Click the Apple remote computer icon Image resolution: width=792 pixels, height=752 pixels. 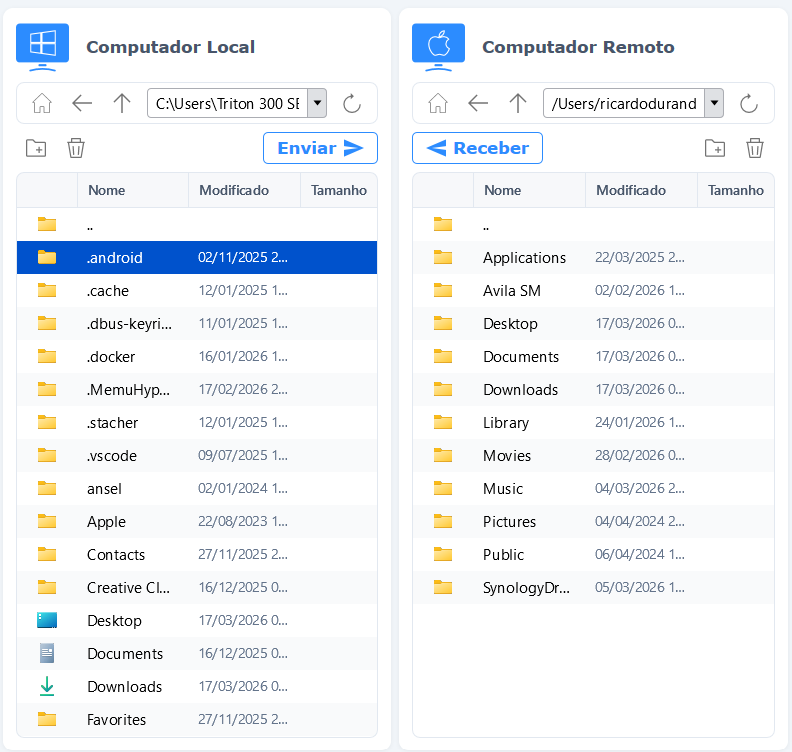click(438, 47)
